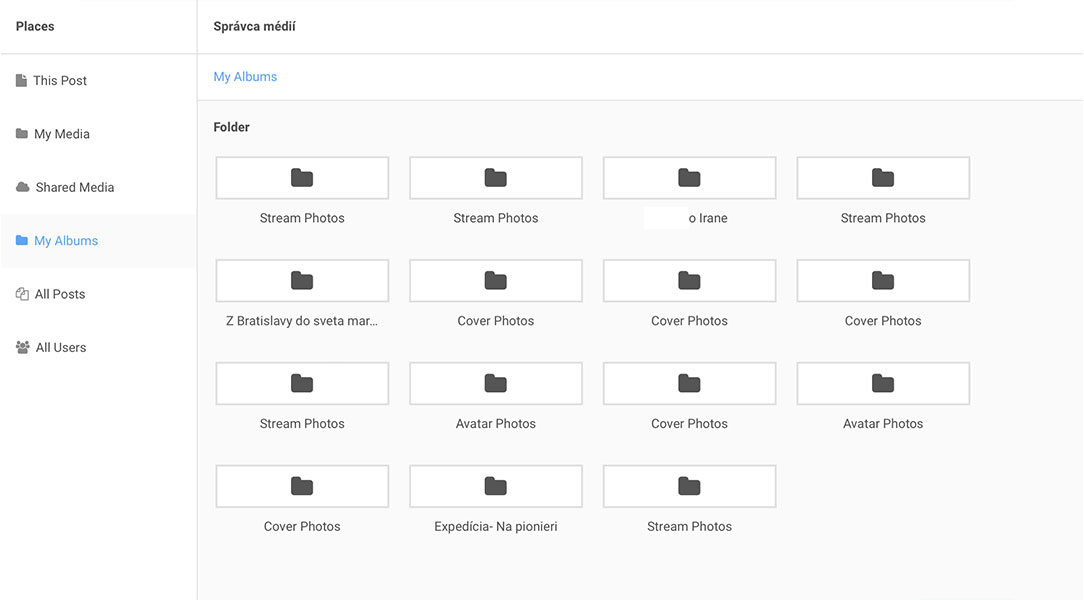Click the My Albums breadcrumb link
The image size is (1084, 600).
tap(245, 77)
